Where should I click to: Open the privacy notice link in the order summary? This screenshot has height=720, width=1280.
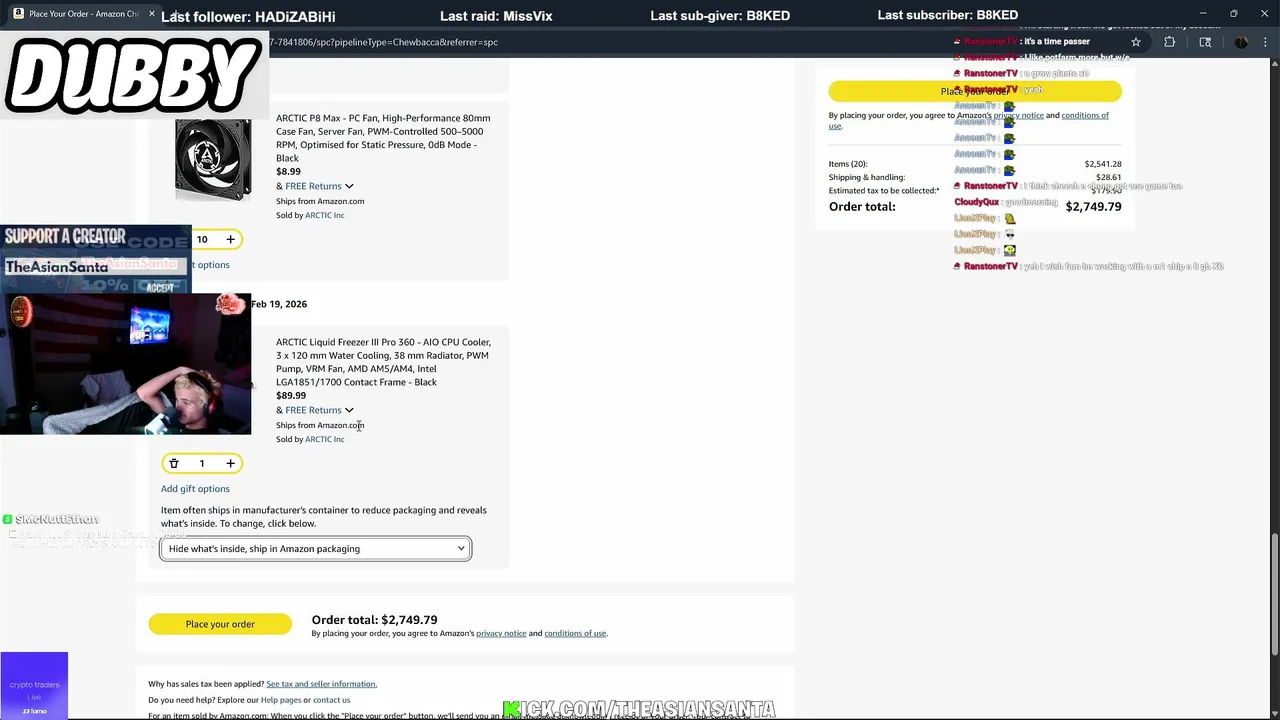click(x=1018, y=115)
